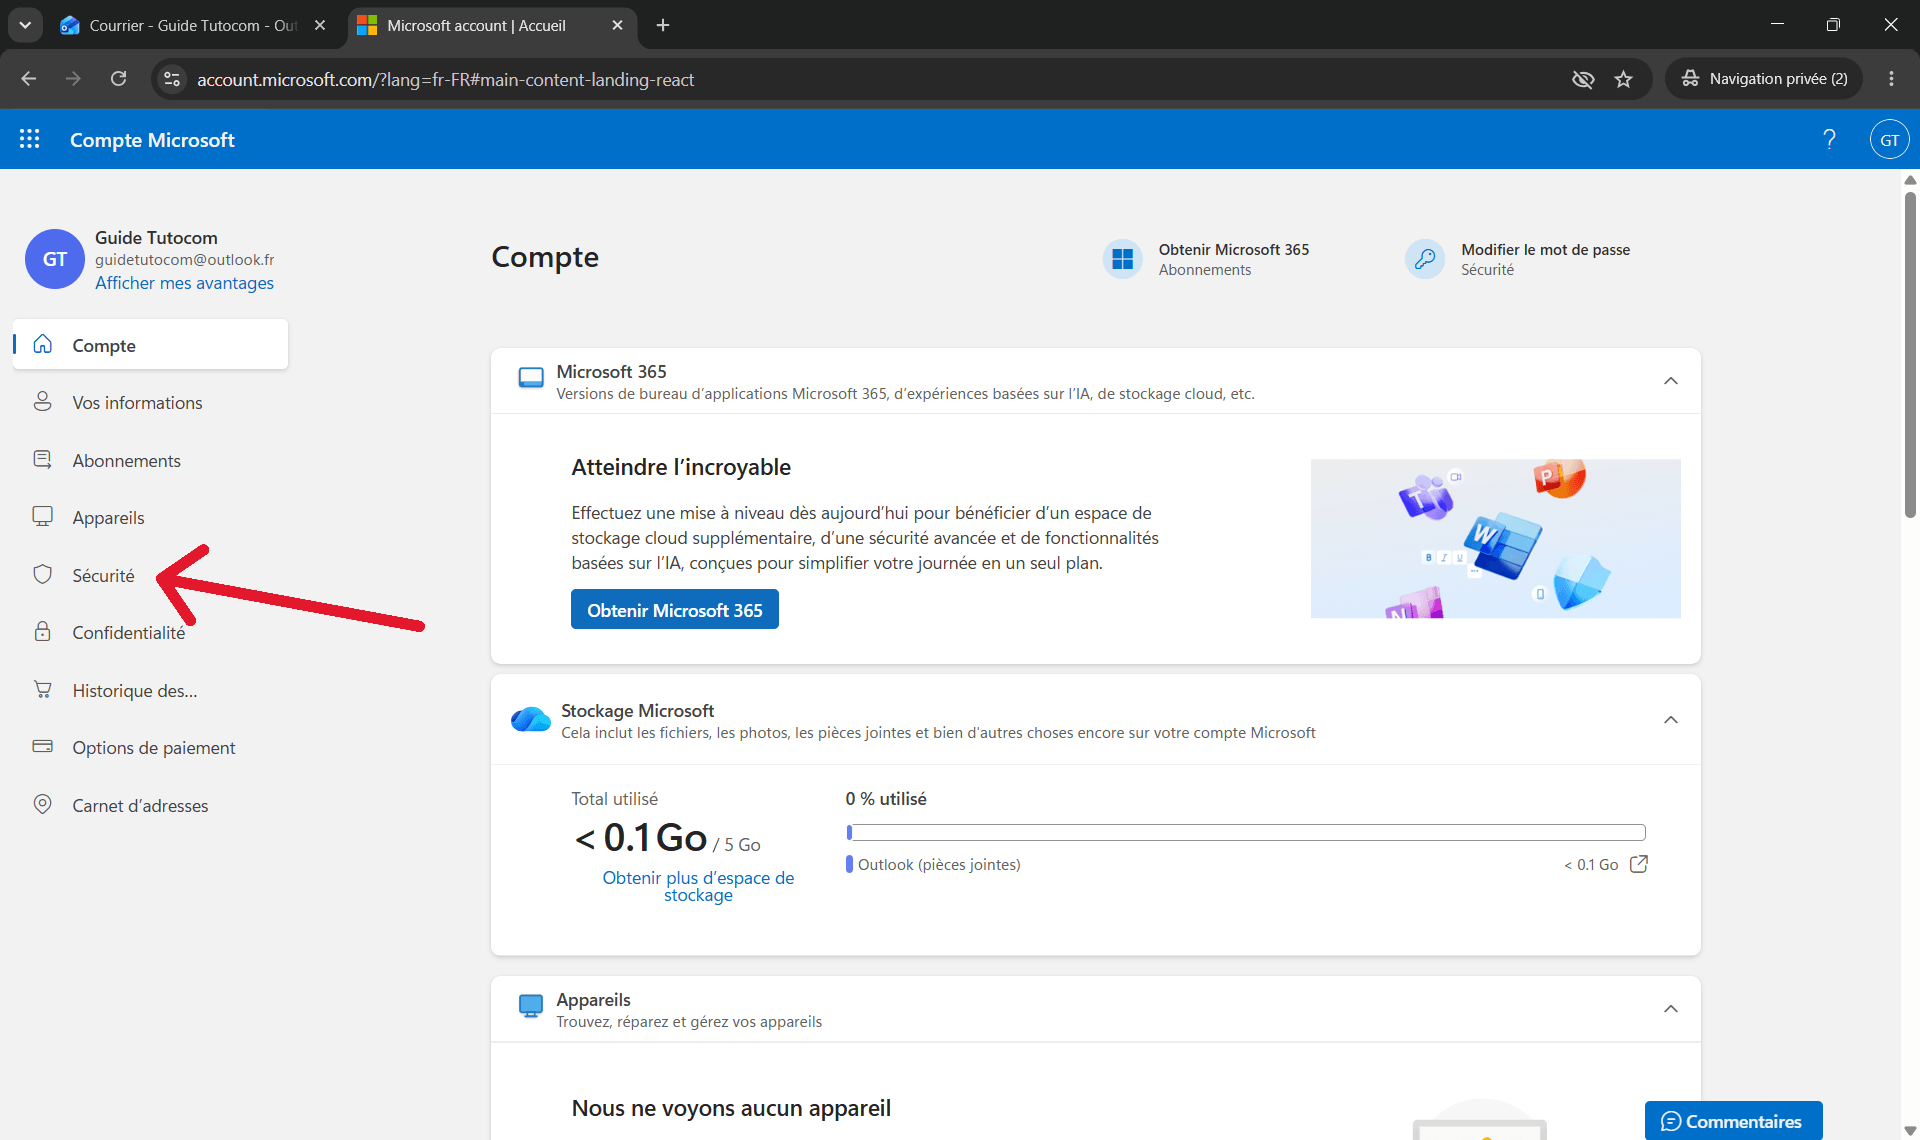
Task: Click the shopping cart icon for Historique
Action: [x=42, y=689]
